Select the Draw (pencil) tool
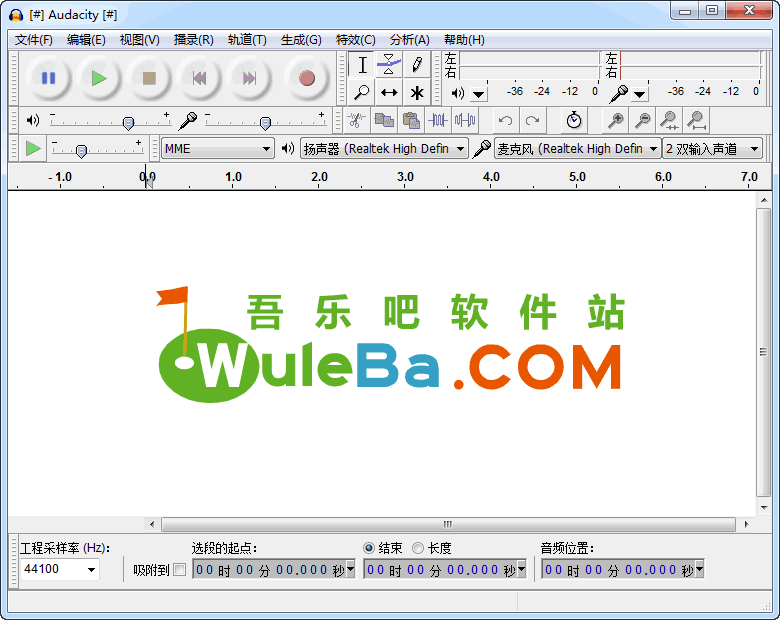 (416, 65)
